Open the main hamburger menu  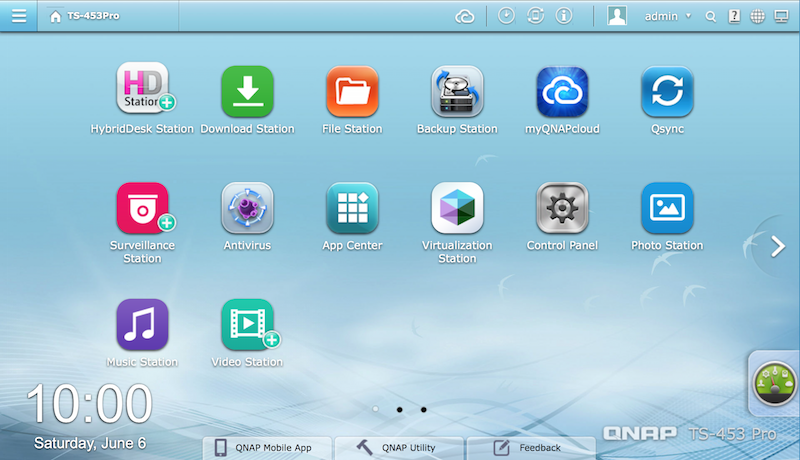click(19, 16)
